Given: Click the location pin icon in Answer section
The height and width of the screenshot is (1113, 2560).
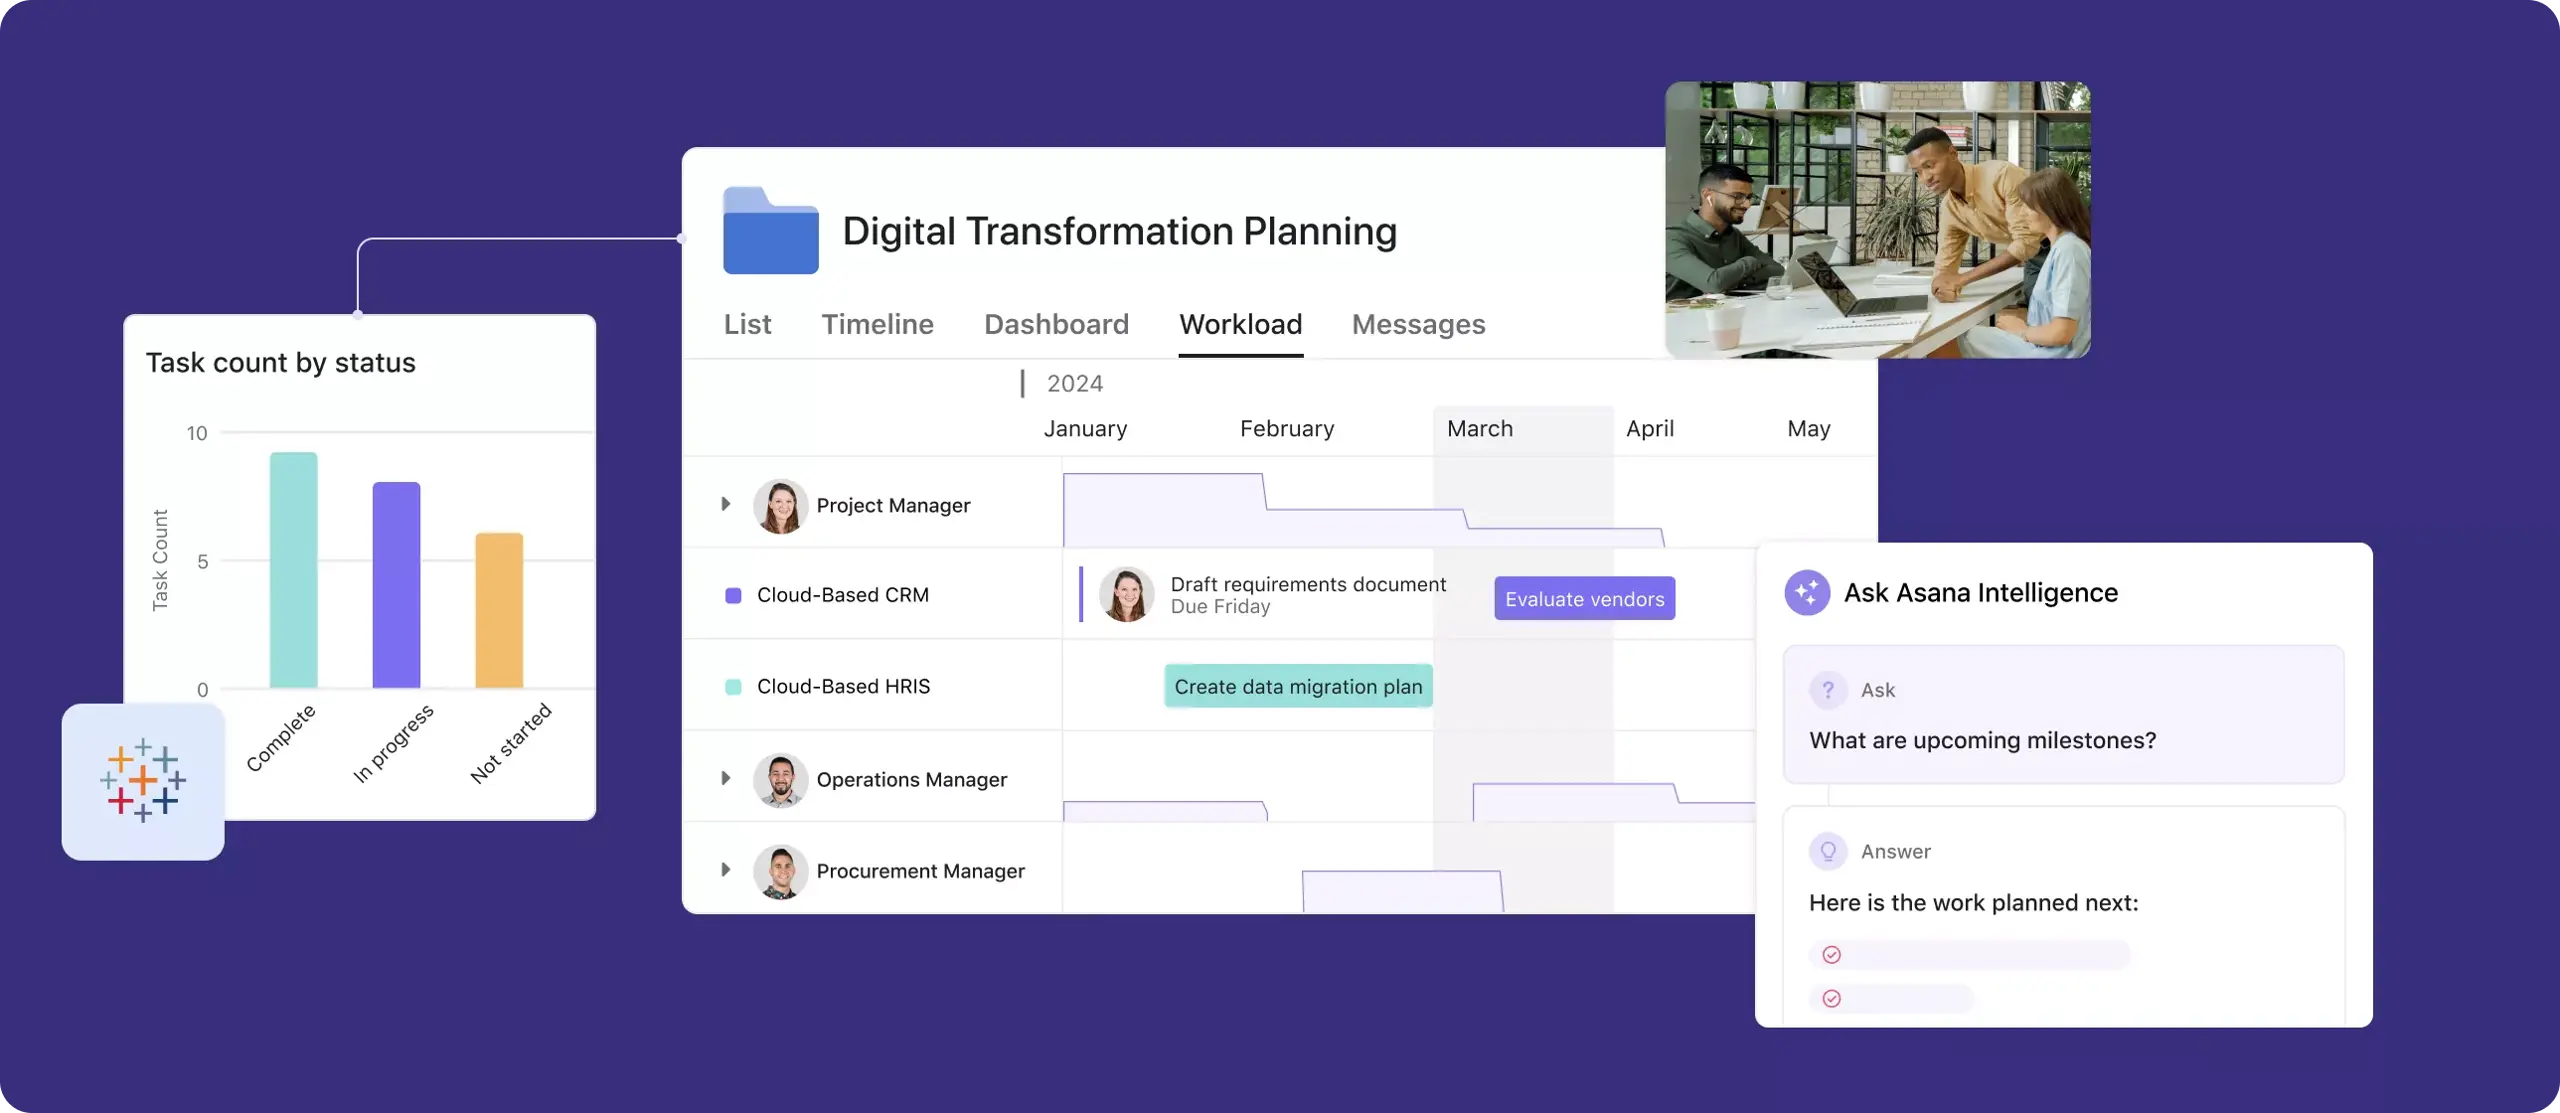Looking at the screenshot, I should point(1827,852).
